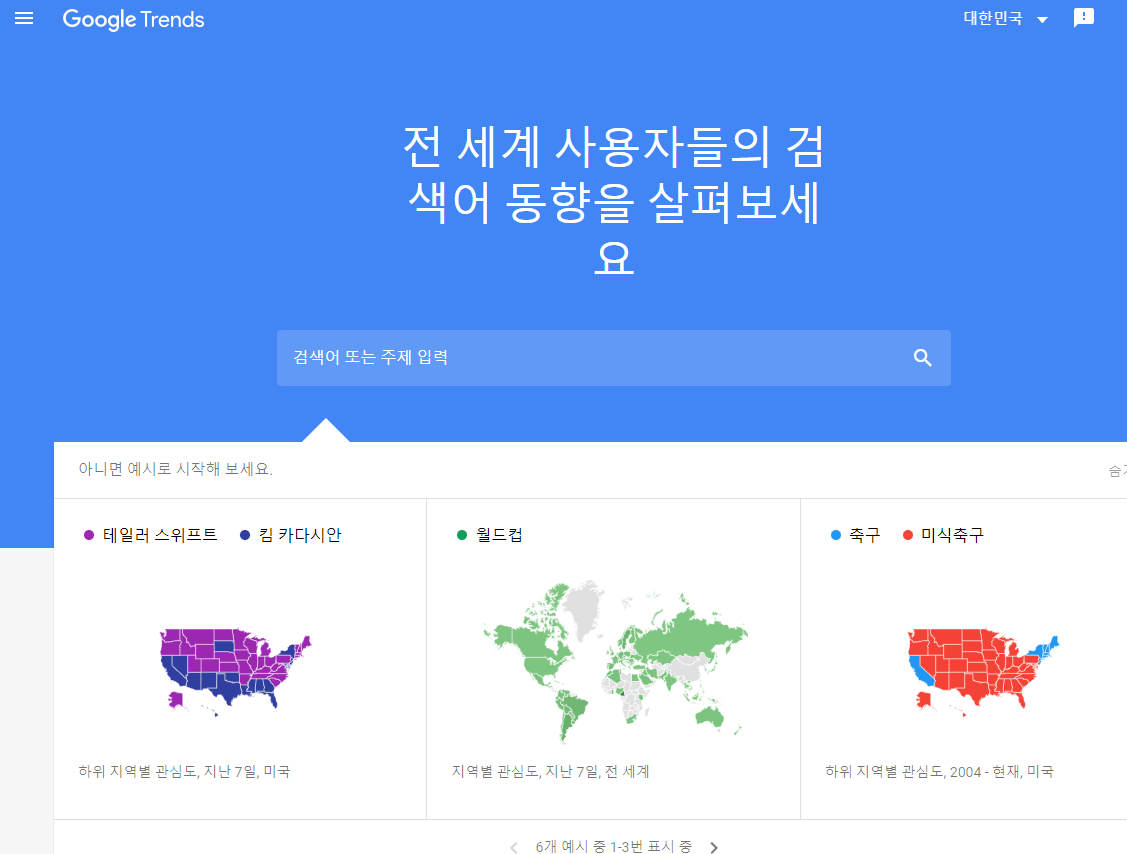Click the blue dot beside 축구
The width and height of the screenshot is (1127, 854).
tap(836, 535)
